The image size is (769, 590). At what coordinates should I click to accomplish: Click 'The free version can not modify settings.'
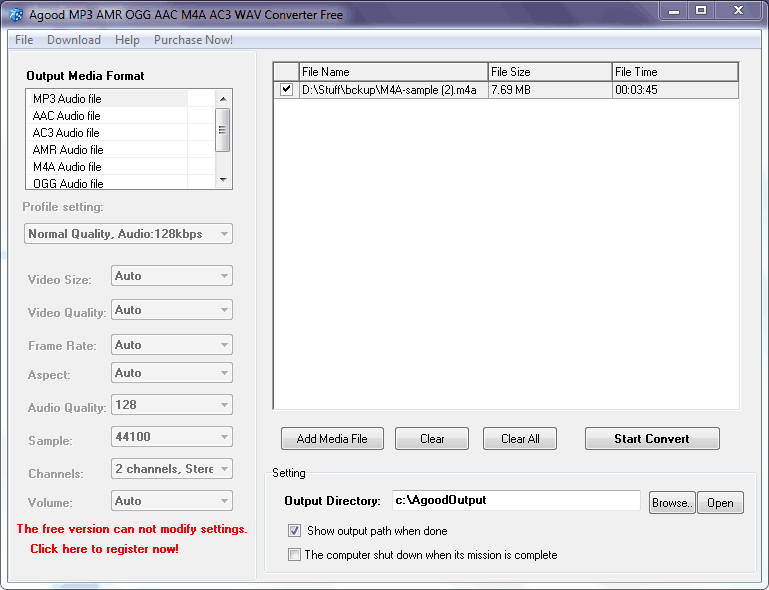pos(132,529)
